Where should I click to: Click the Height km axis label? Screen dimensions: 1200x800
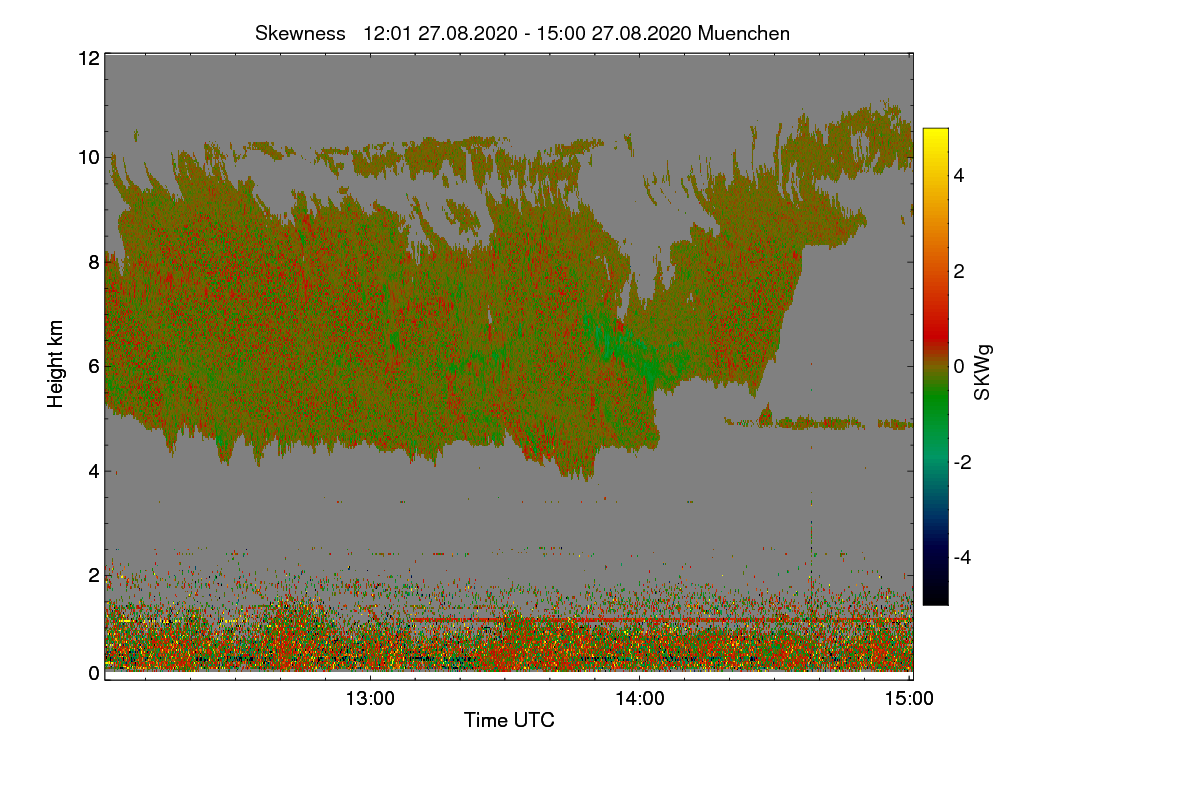[56, 364]
